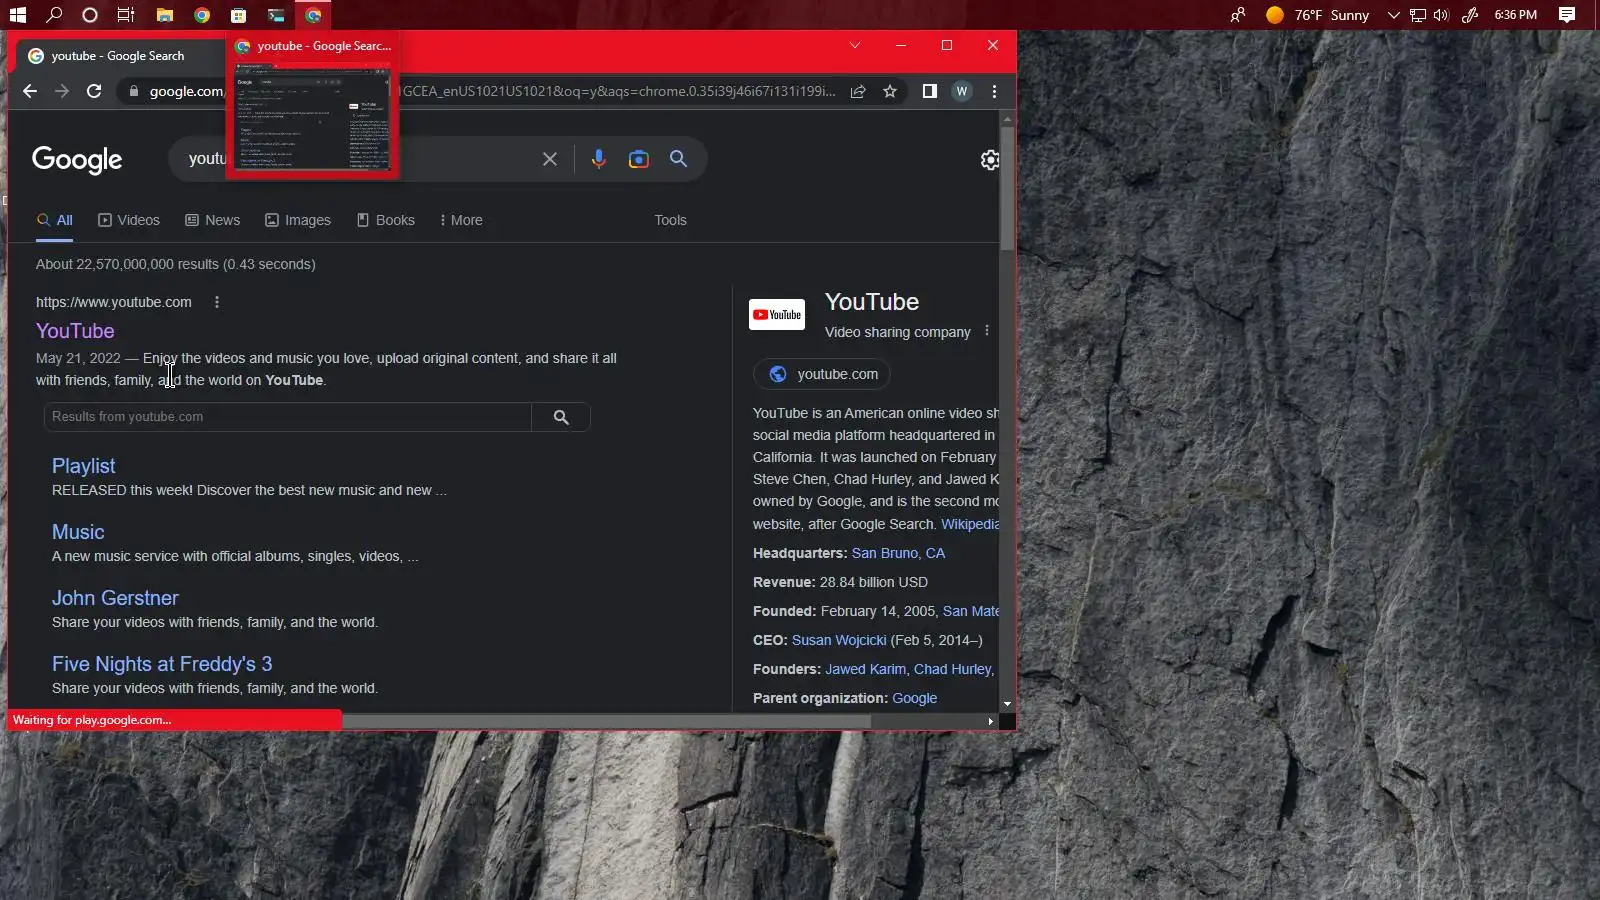1600x900 pixels.
Task: Open more options in the YouTube knowledge panel
Action: (987, 331)
